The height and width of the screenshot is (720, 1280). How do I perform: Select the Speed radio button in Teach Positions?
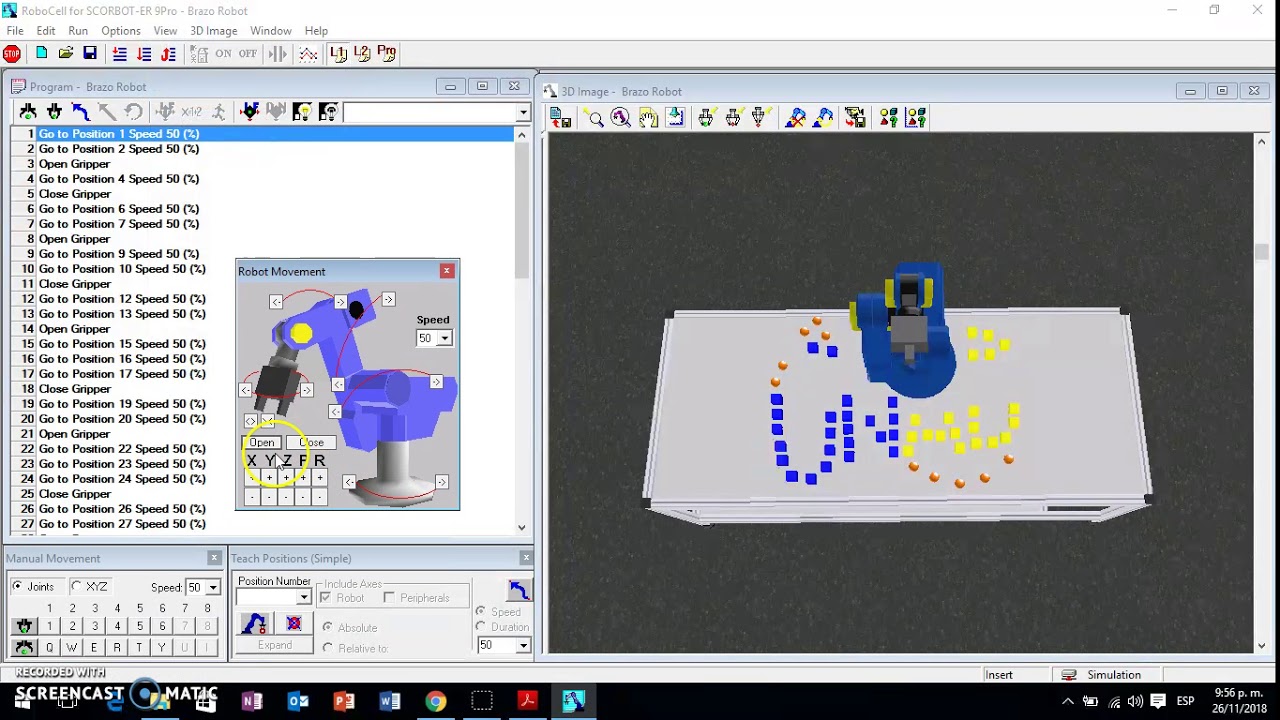coord(481,611)
